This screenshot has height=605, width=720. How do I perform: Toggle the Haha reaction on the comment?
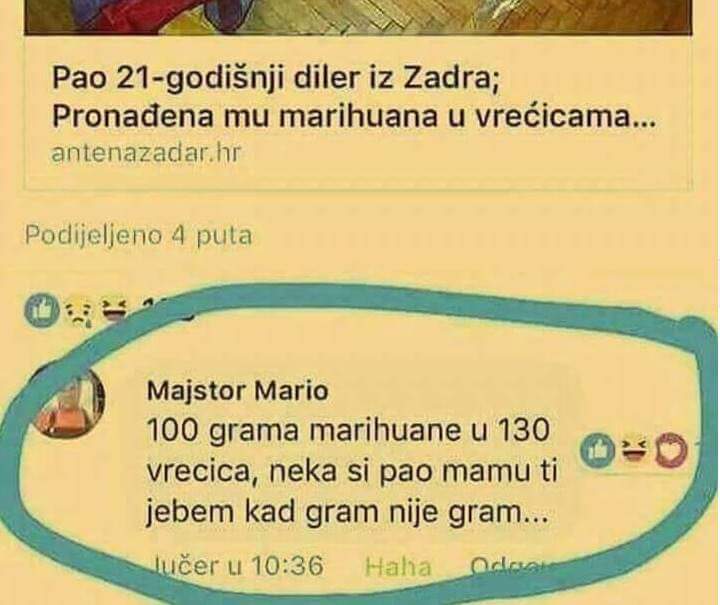pos(398,566)
